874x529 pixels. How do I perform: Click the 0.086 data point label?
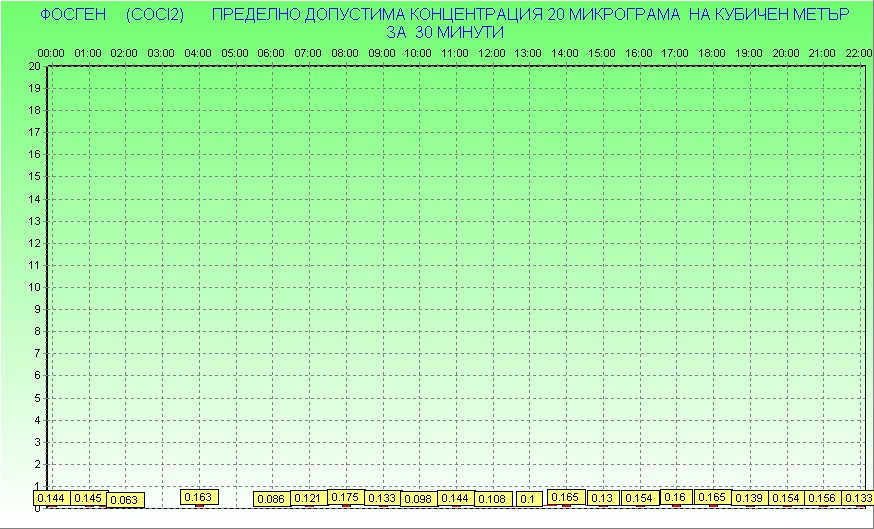tap(271, 499)
